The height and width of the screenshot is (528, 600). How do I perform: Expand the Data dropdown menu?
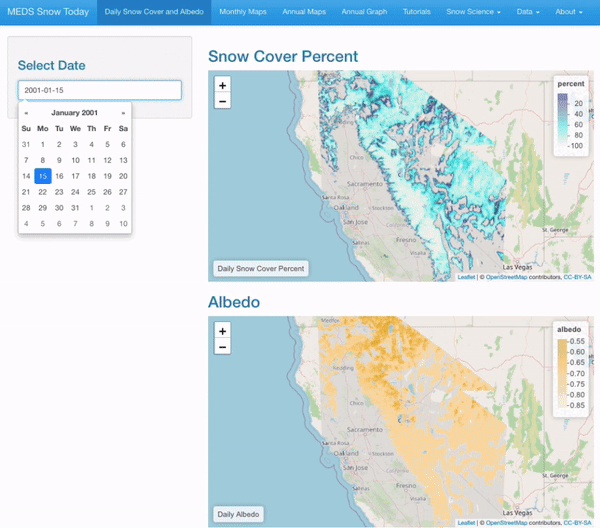pyautogui.click(x=527, y=12)
